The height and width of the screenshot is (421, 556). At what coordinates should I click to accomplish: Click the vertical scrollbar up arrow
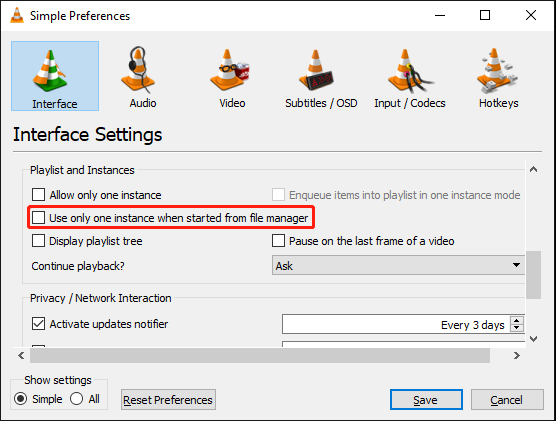533,170
